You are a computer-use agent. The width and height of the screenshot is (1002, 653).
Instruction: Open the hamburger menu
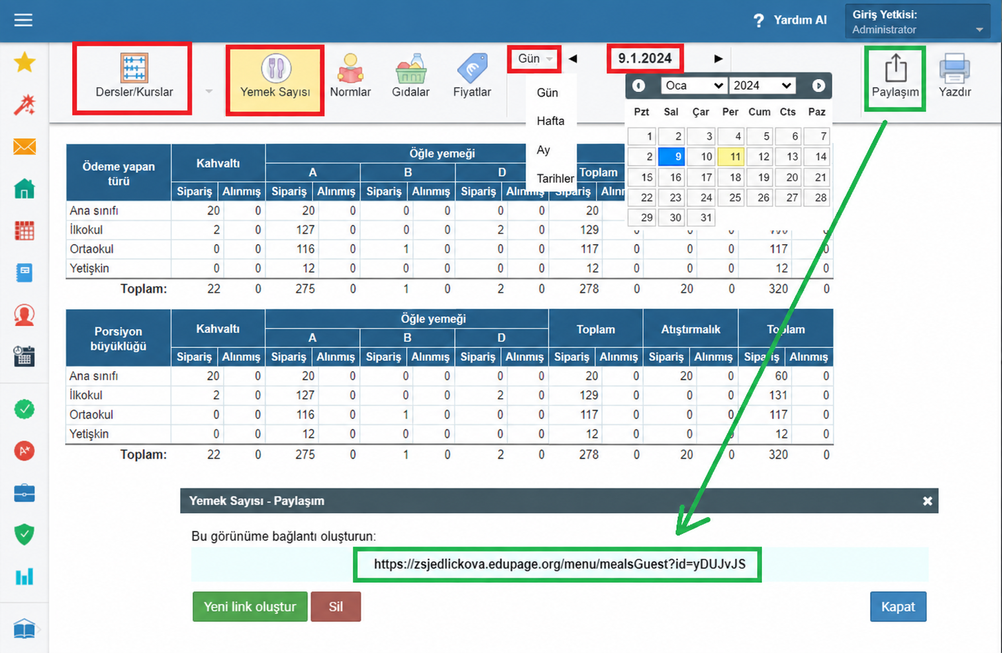24,20
